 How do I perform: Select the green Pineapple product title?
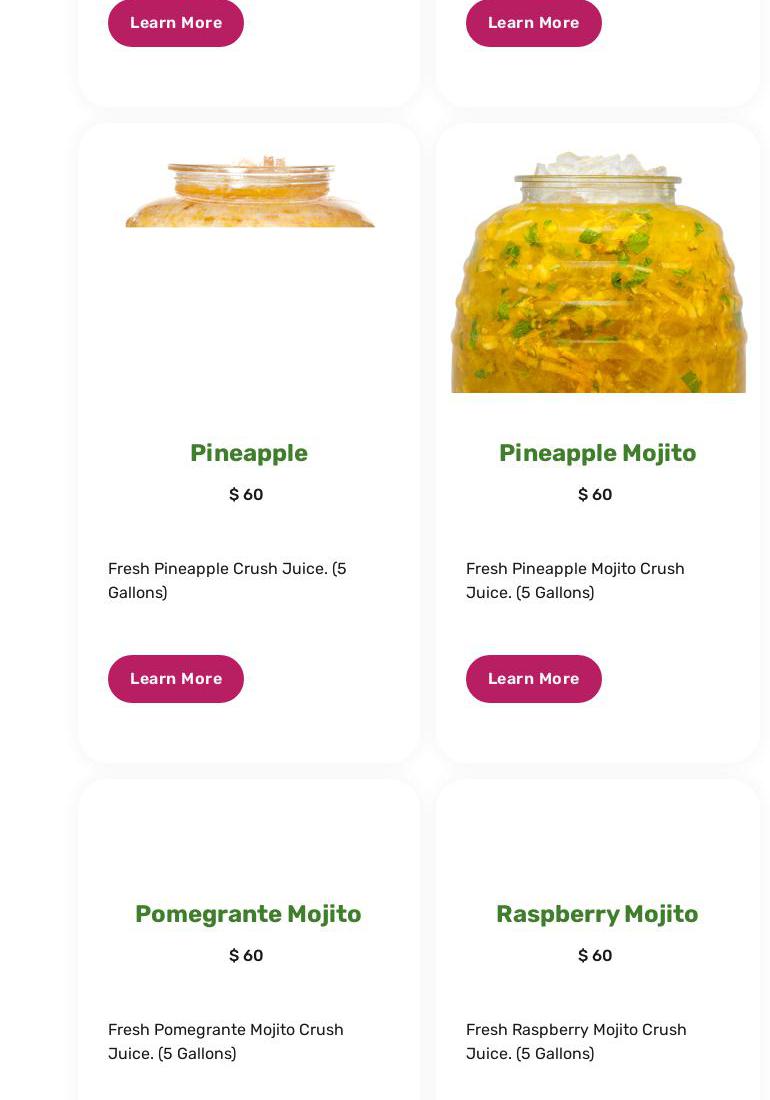pyautogui.click(x=249, y=453)
